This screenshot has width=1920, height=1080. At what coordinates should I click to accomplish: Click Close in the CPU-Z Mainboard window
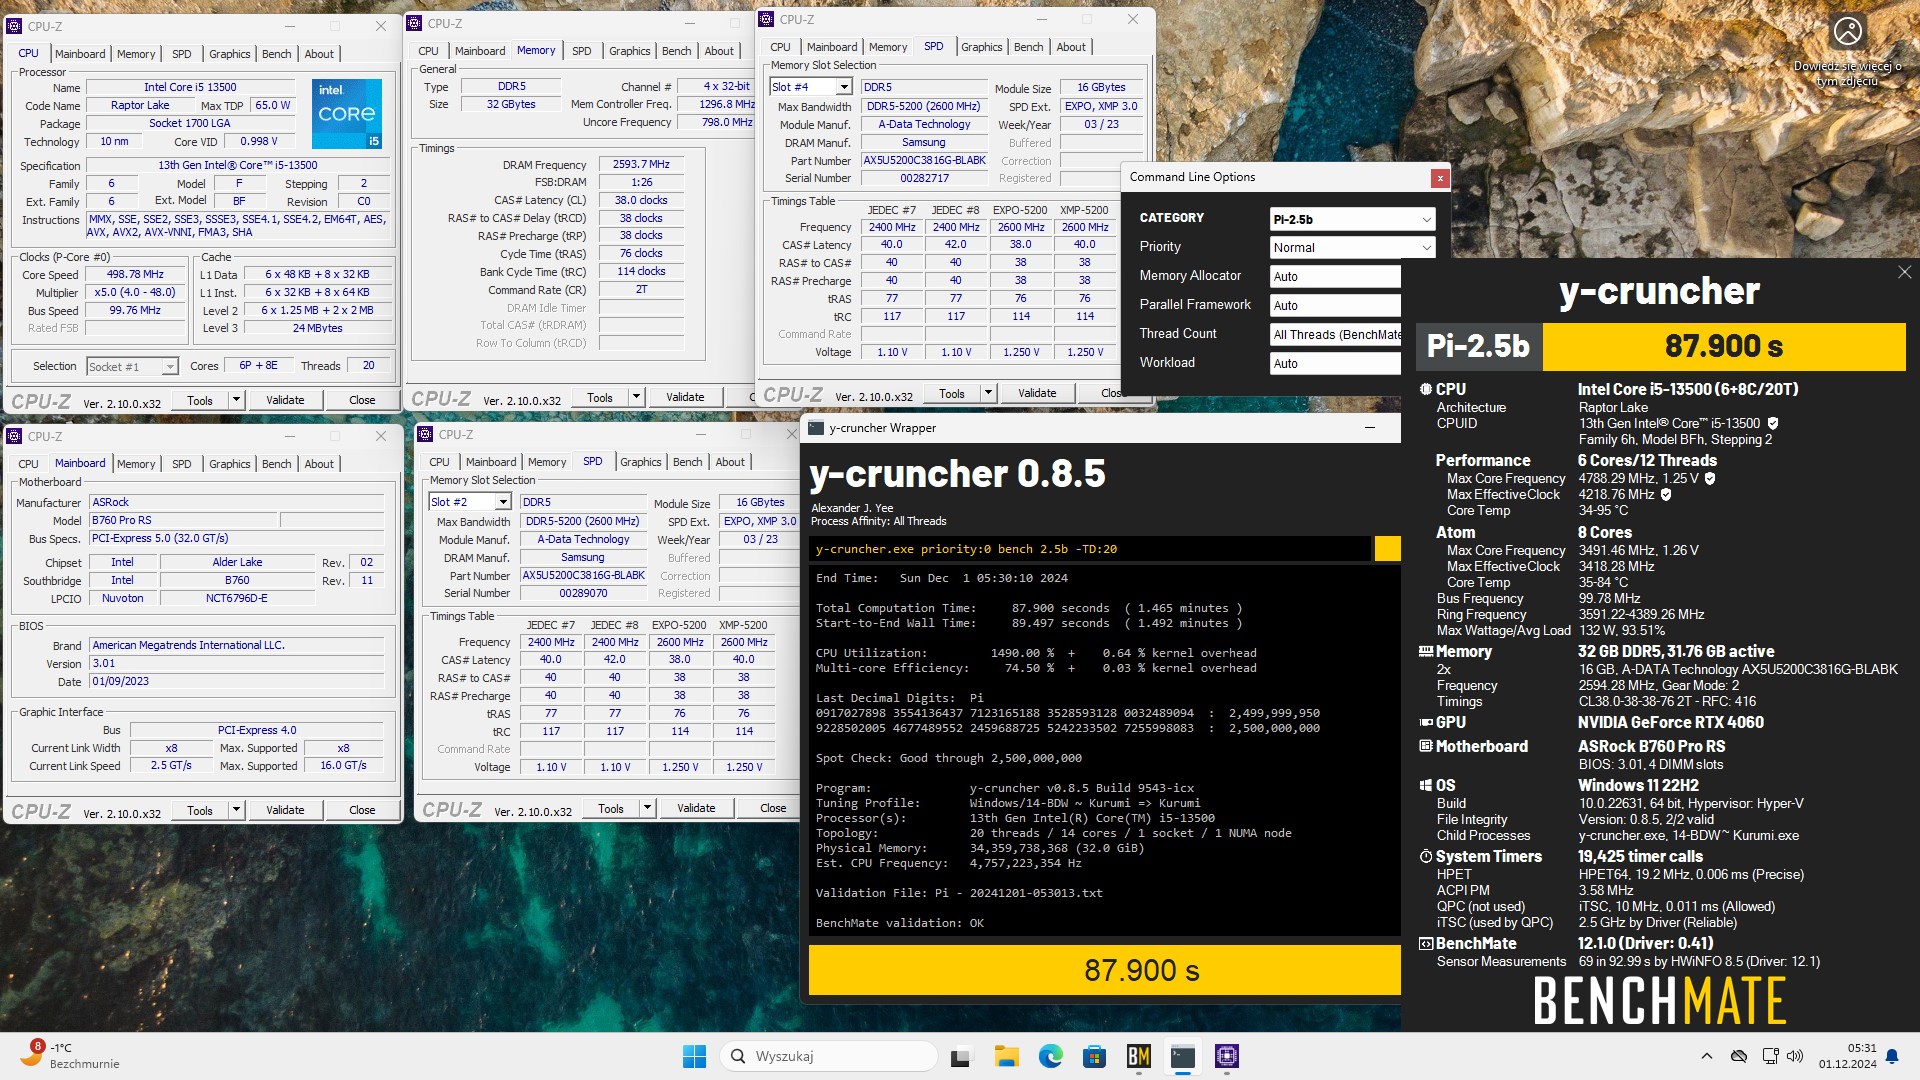(362, 810)
